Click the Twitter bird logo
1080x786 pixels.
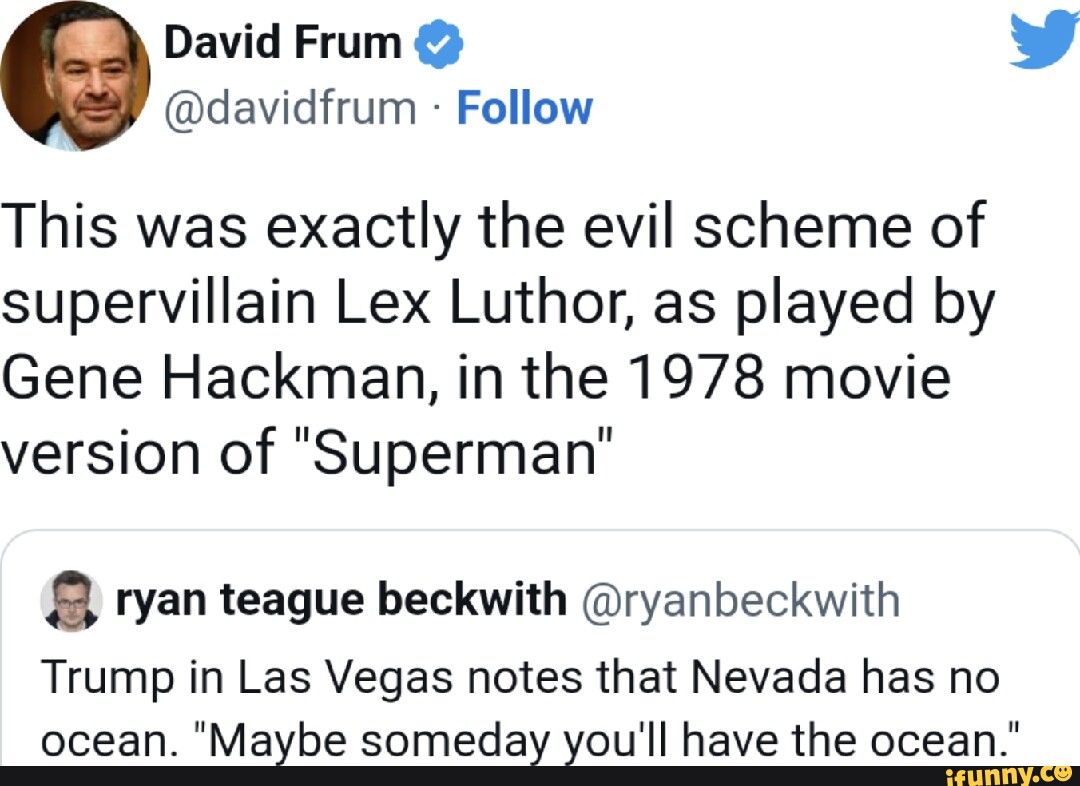(1045, 44)
